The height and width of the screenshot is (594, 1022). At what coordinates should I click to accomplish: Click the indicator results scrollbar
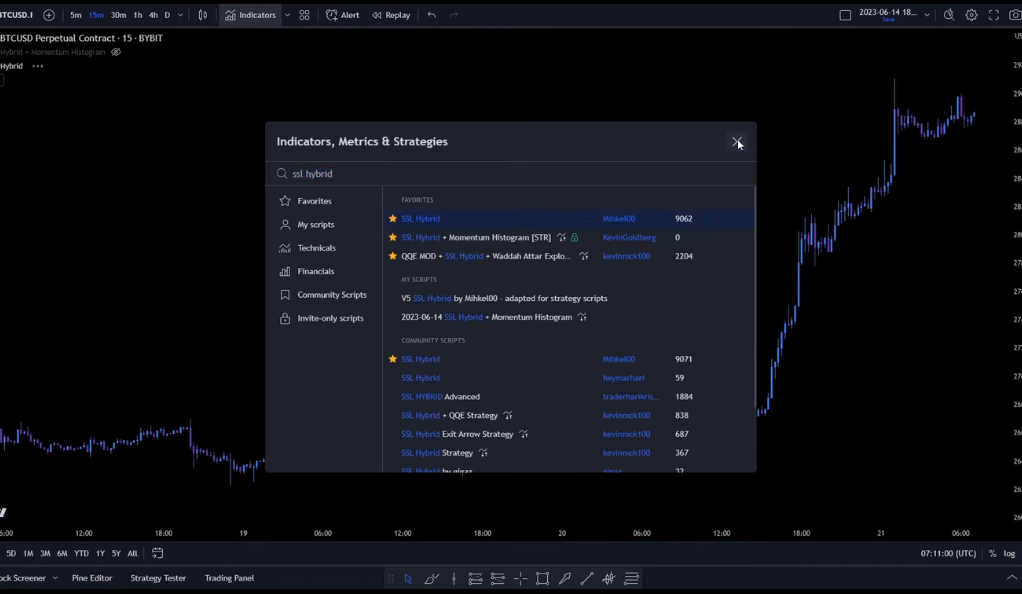point(754,297)
